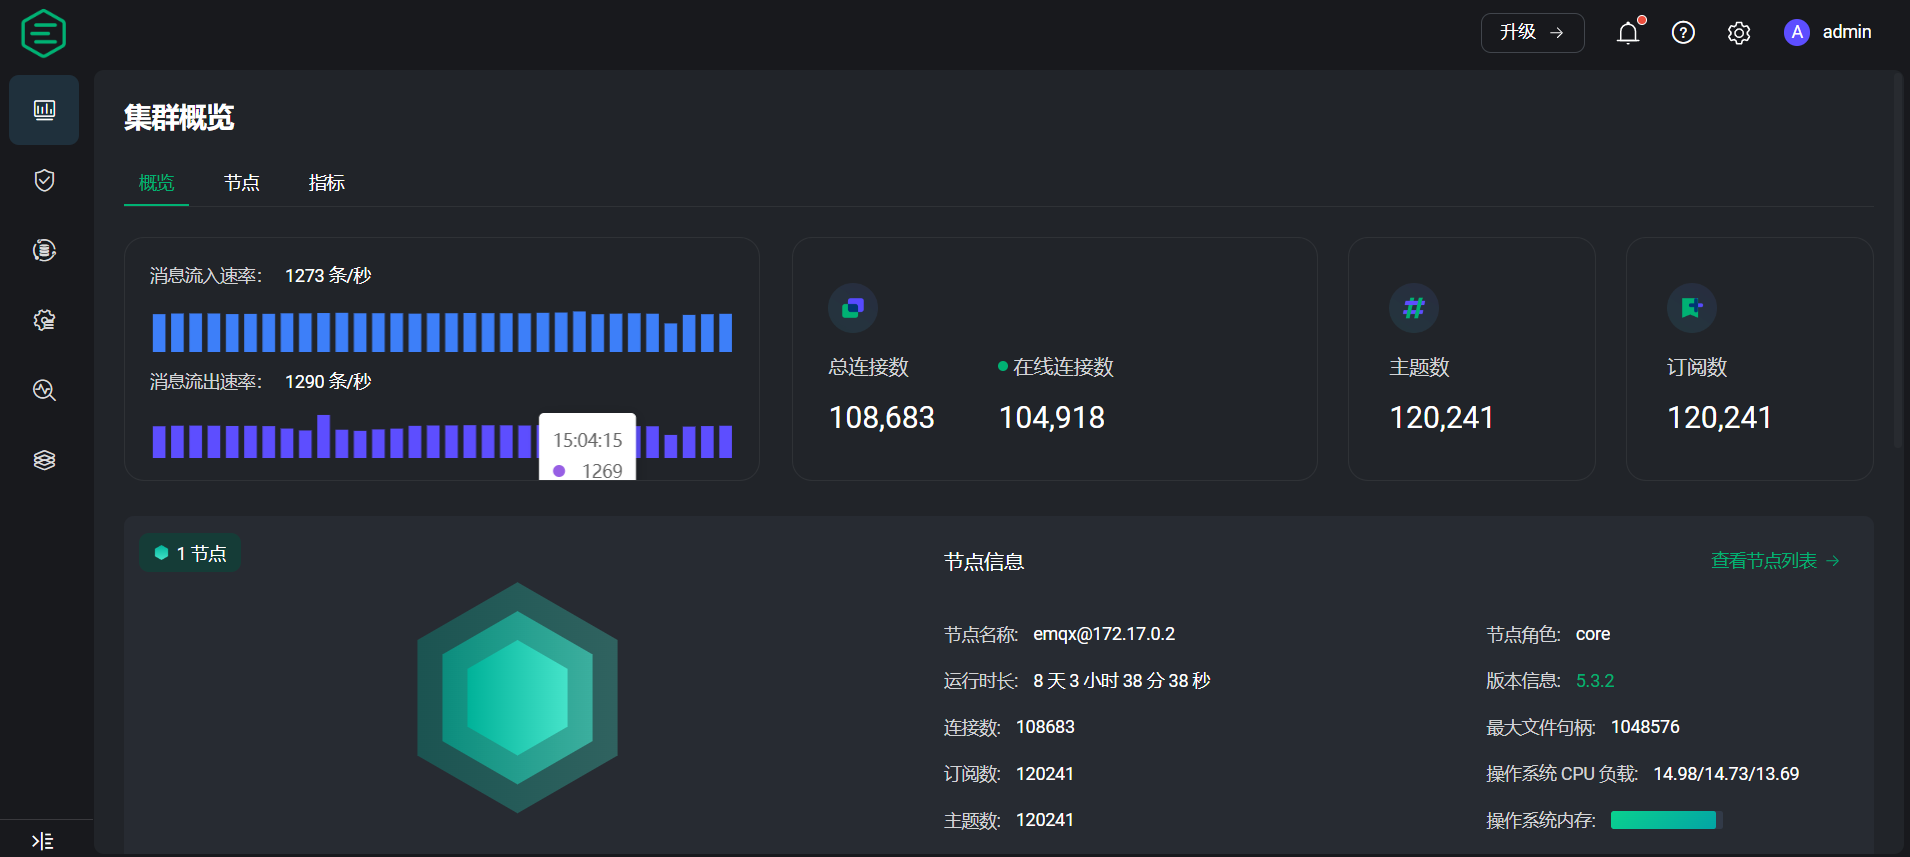Open the settings gear in header
1910x857 pixels.
pos(1739,33)
